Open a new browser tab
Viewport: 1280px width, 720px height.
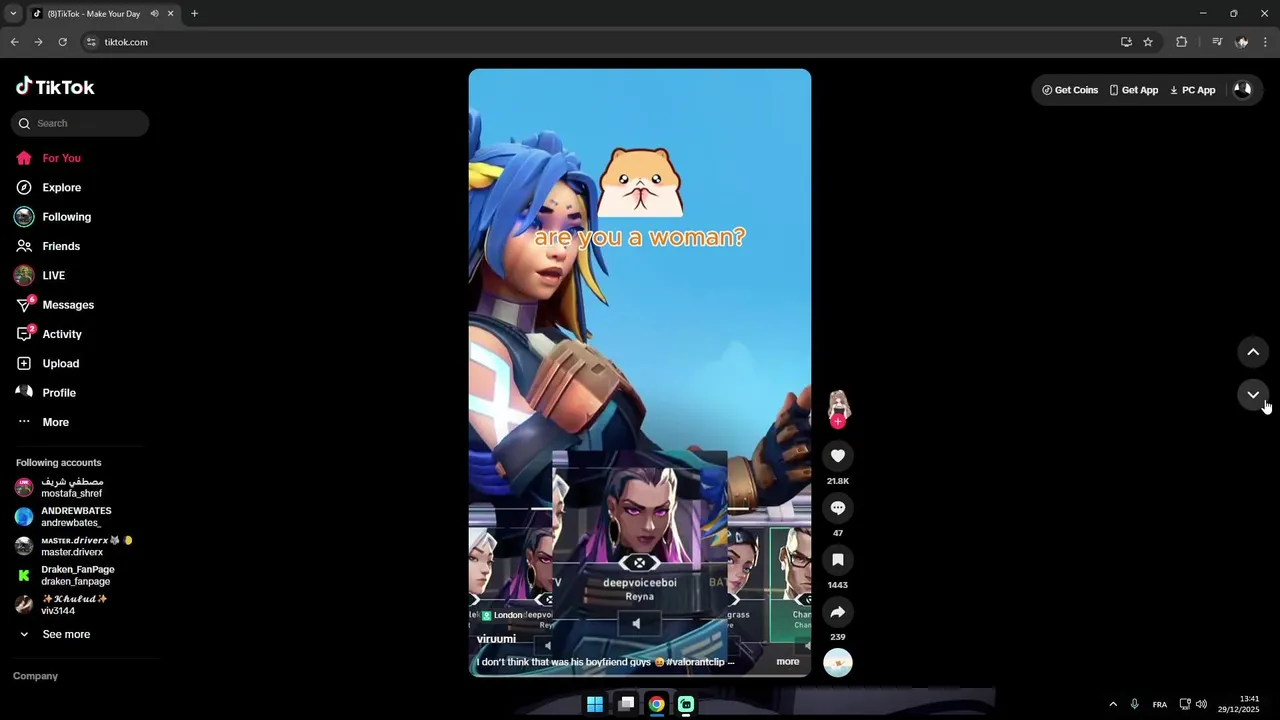(x=194, y=14)
